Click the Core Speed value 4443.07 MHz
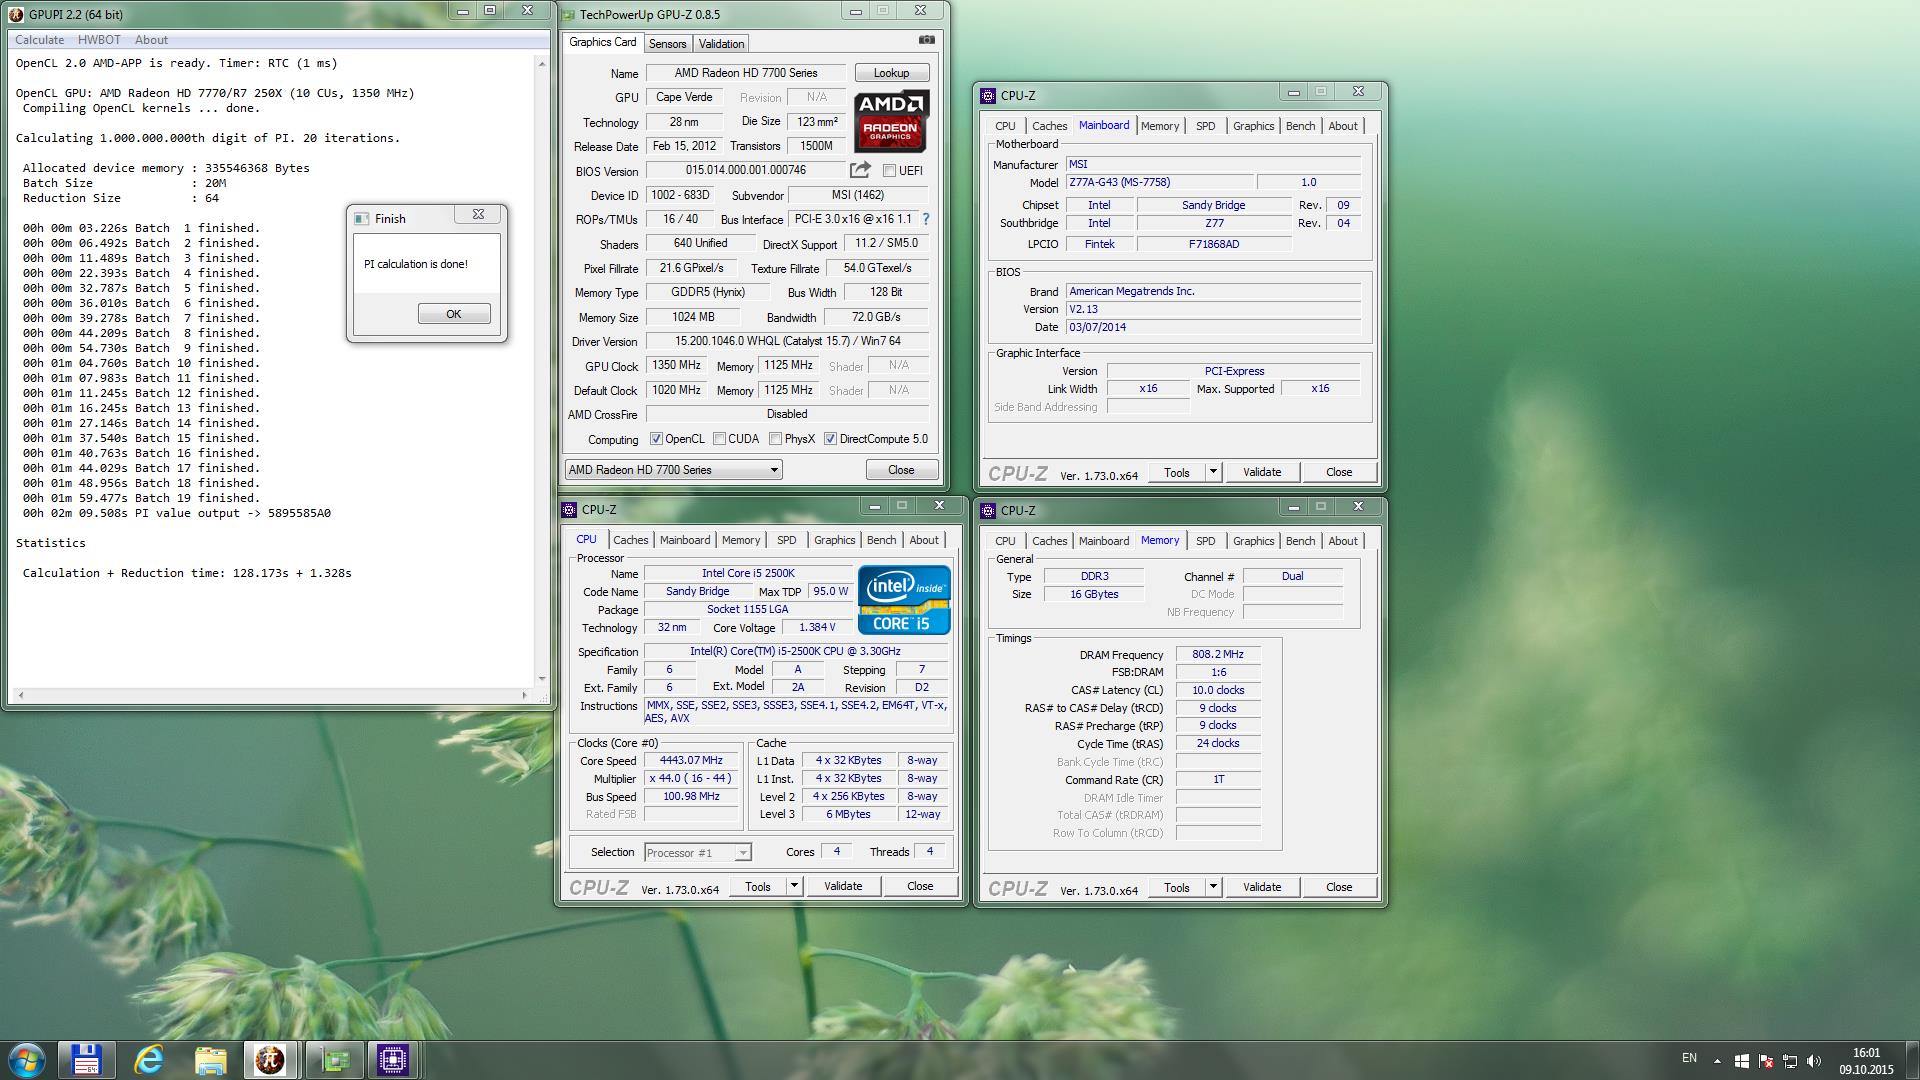 (692, 761)
